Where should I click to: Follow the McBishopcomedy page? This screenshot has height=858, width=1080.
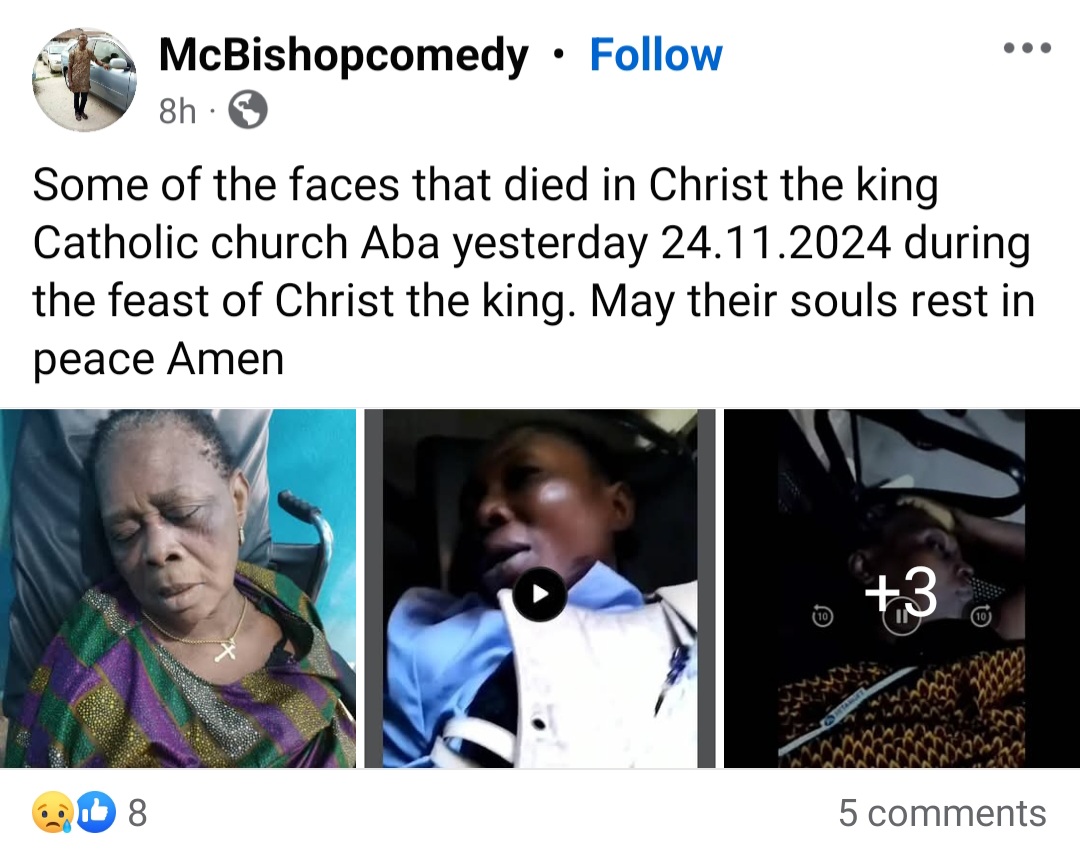(x=655, y=55)
